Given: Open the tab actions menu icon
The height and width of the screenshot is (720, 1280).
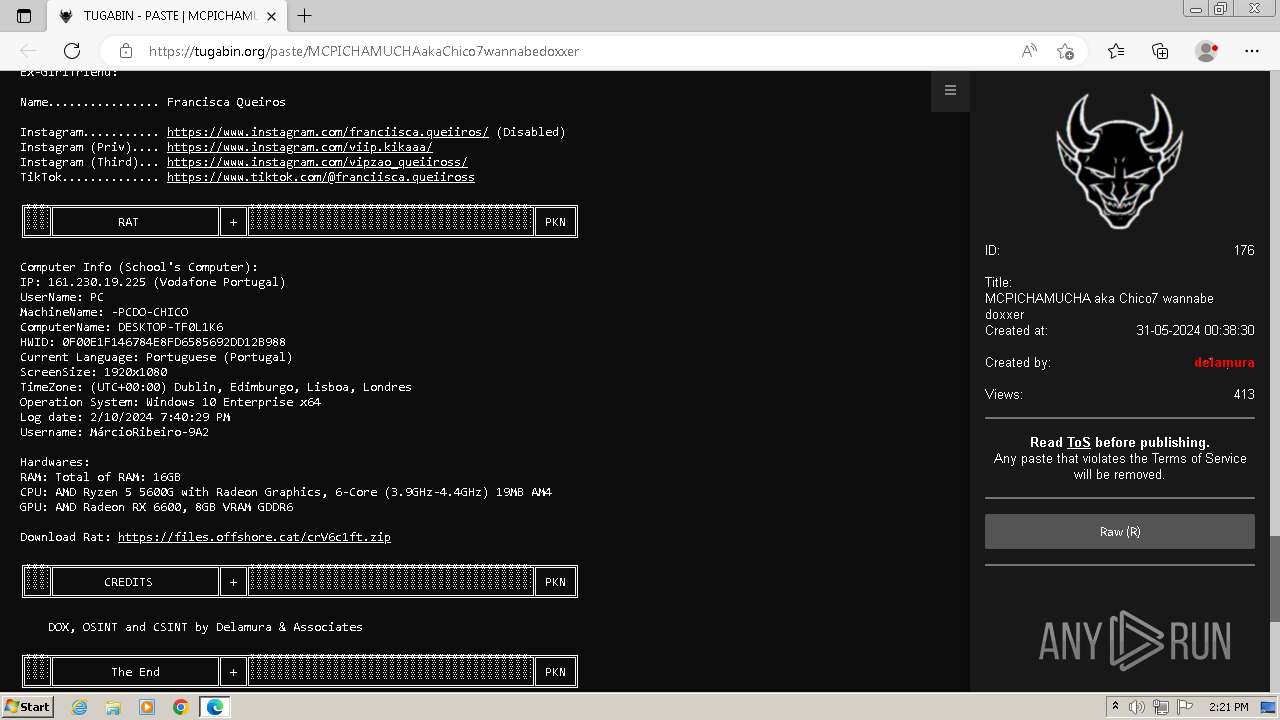Looking at the screenshot, I should 24,16.
